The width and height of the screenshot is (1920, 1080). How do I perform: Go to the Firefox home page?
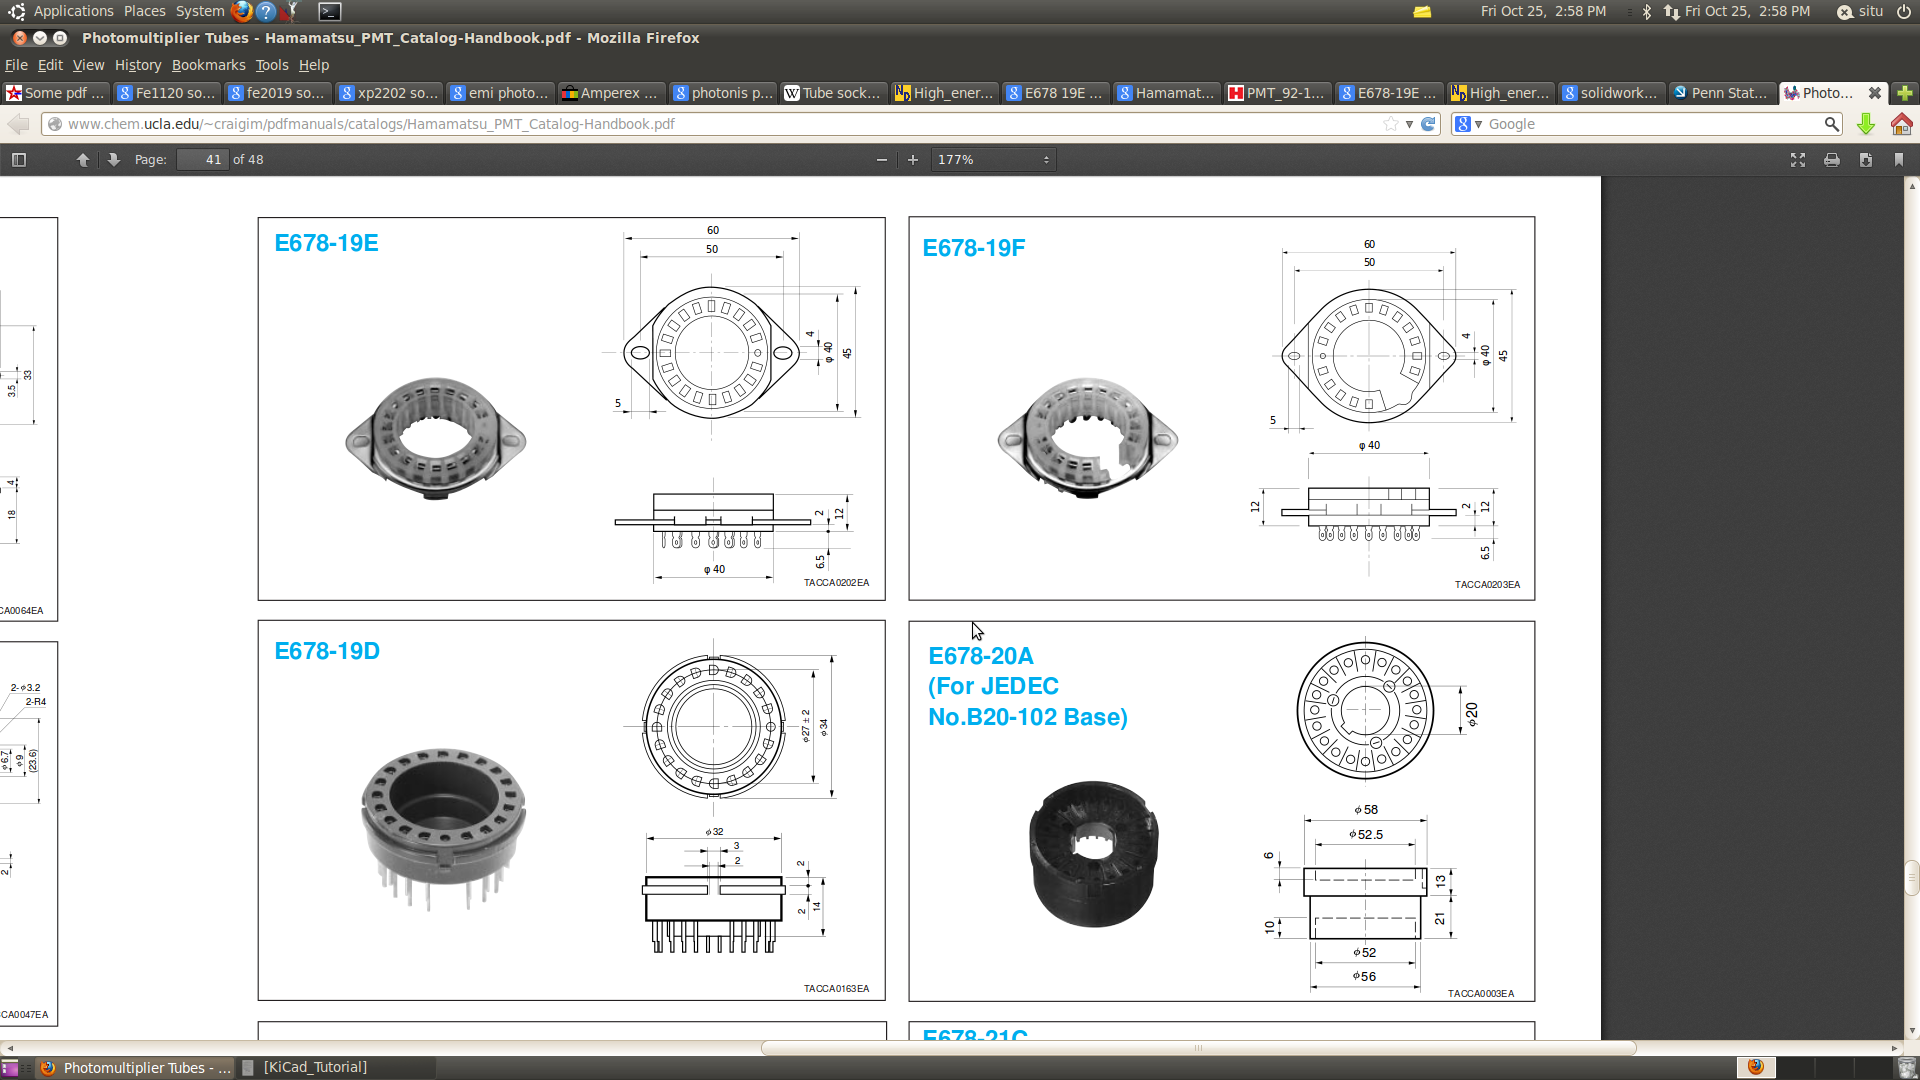(x=1901, y=124)
